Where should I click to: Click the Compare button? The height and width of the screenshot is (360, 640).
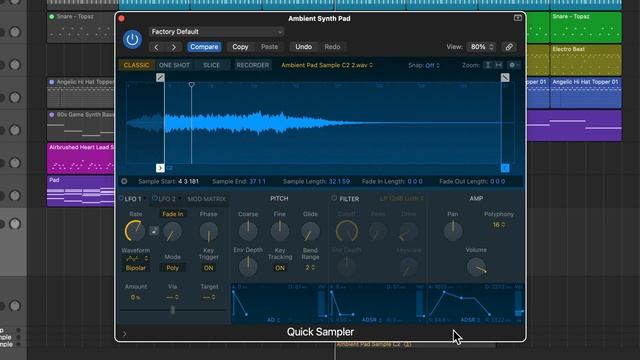pos(204,47)
